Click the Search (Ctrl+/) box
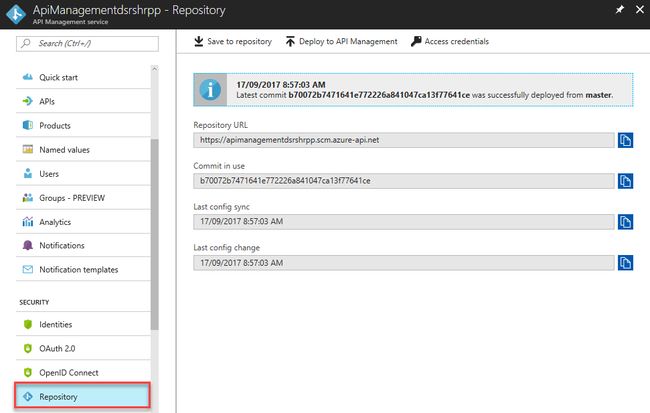650x413 pixels. (87, 44)
